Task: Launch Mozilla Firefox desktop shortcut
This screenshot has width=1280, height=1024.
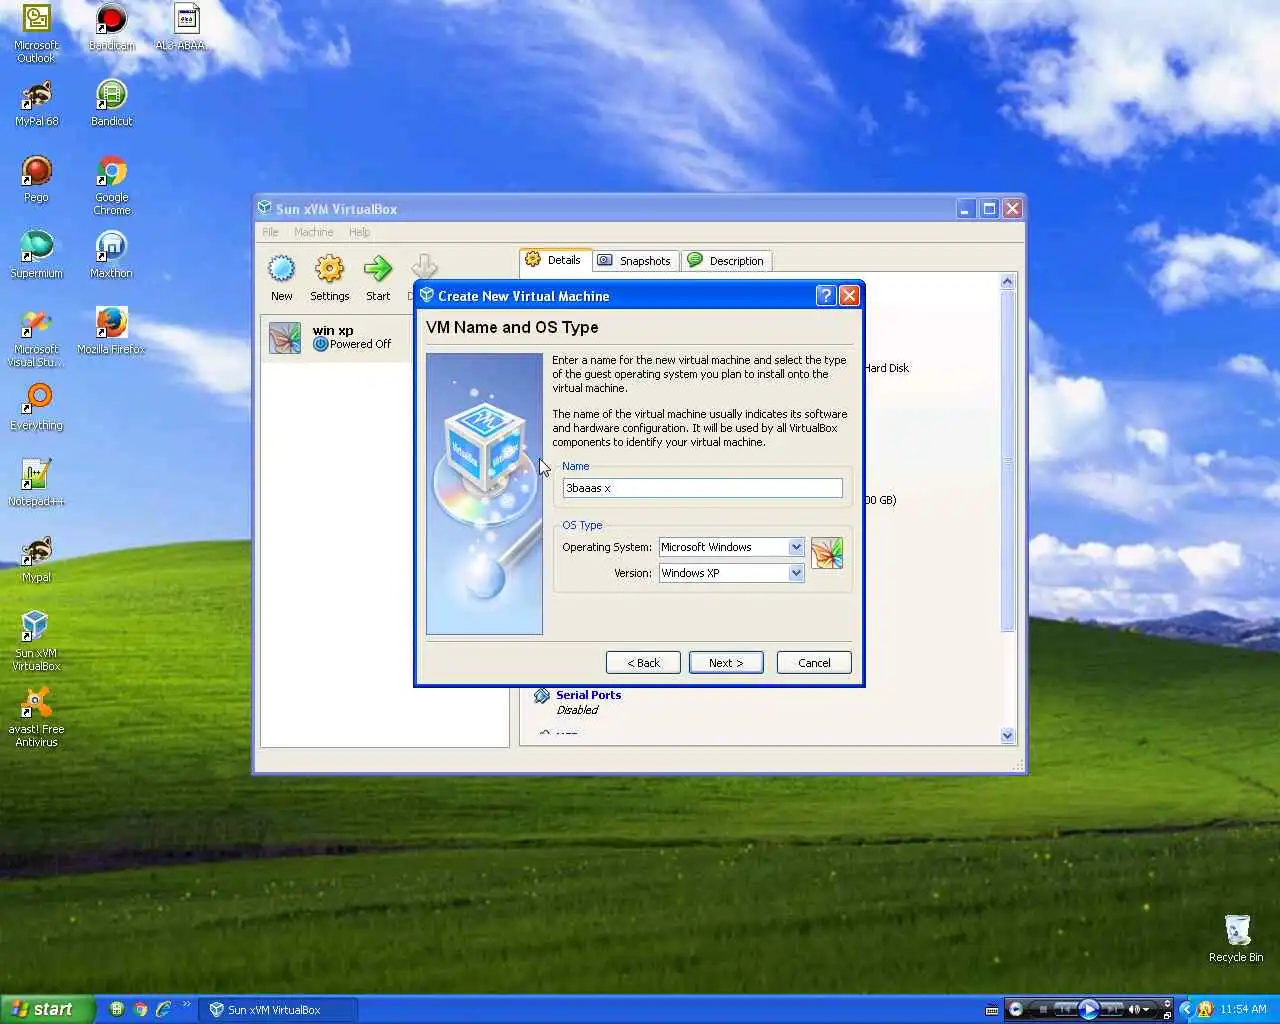Action: 111,332
